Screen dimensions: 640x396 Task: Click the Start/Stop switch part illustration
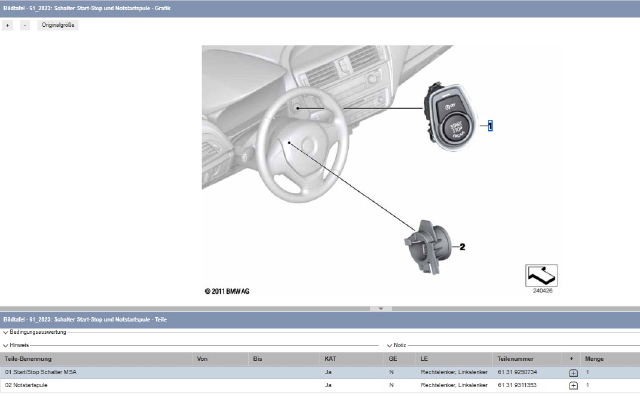[449, 117]
